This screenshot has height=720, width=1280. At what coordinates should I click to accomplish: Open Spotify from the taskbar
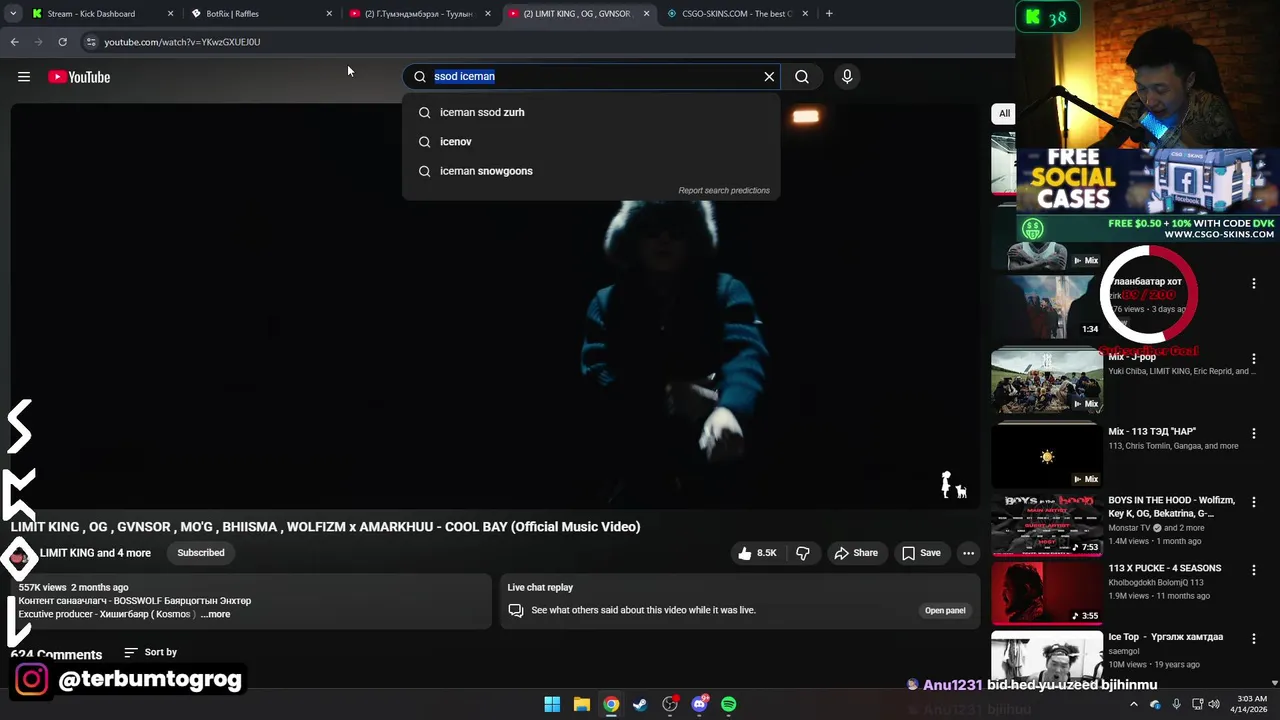tap(729, 704)
